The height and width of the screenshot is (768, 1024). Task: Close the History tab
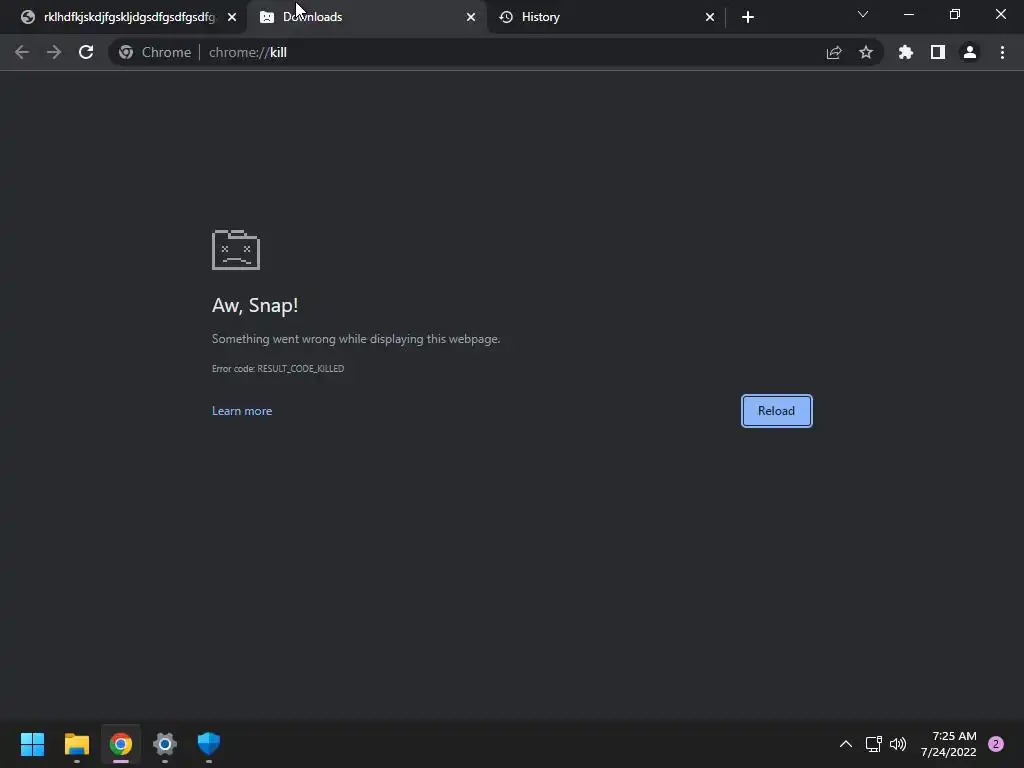[x=710, y=17]
